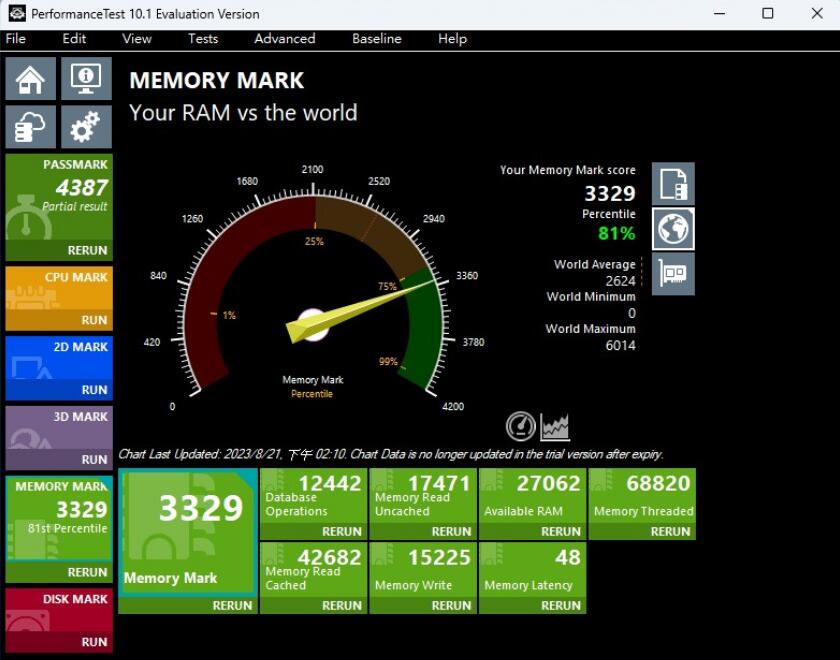Click the green 81% percentile value
Image resolution: width=840 pixels, height=660 pixels.
pyautogui.click(x=617, y=233)
